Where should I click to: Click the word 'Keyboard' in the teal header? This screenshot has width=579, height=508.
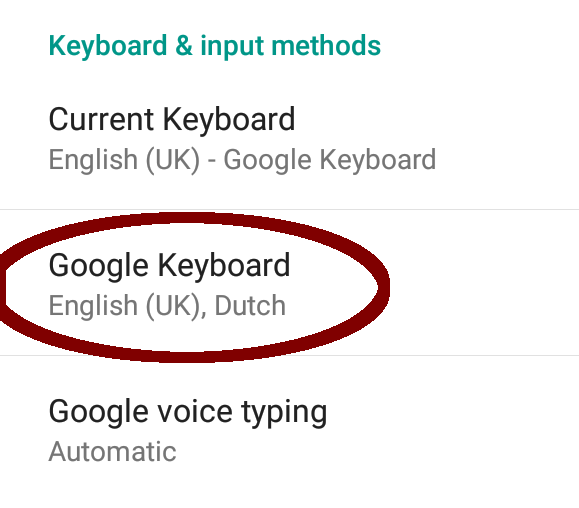[x=108, y=46]
